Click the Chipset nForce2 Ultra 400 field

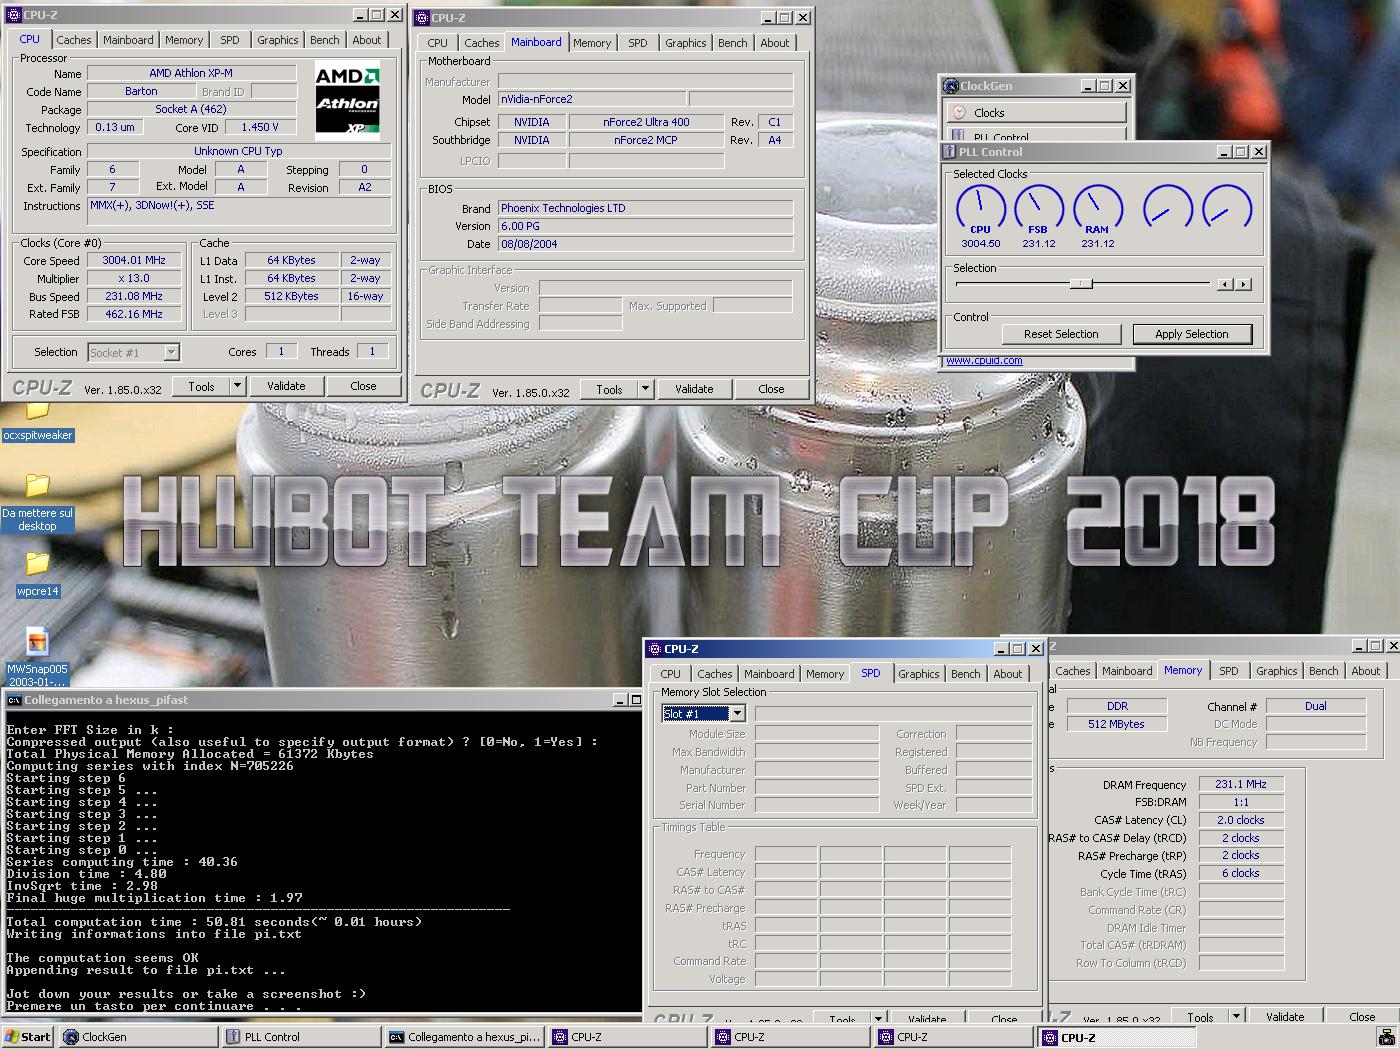click(x=646, y=122)
